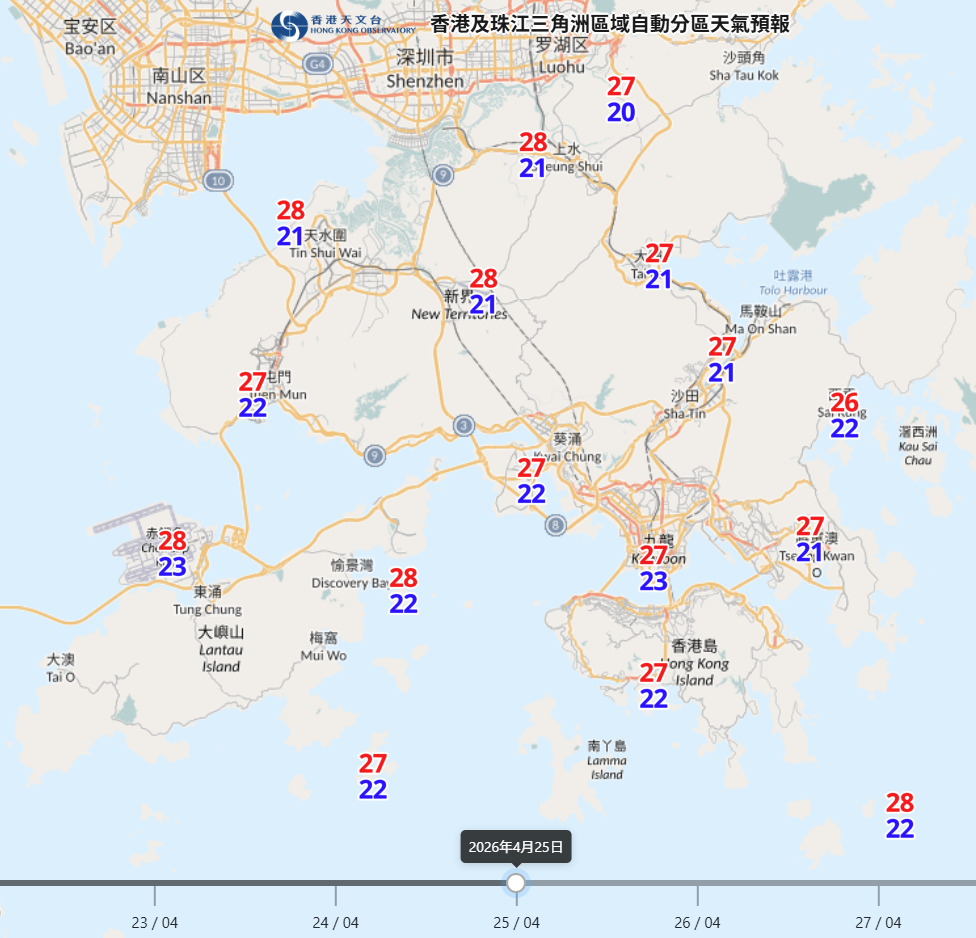The height and width of the screenshot is (938, 976).
Task: Click the G4 highway shield
Action: coord(317,64)
